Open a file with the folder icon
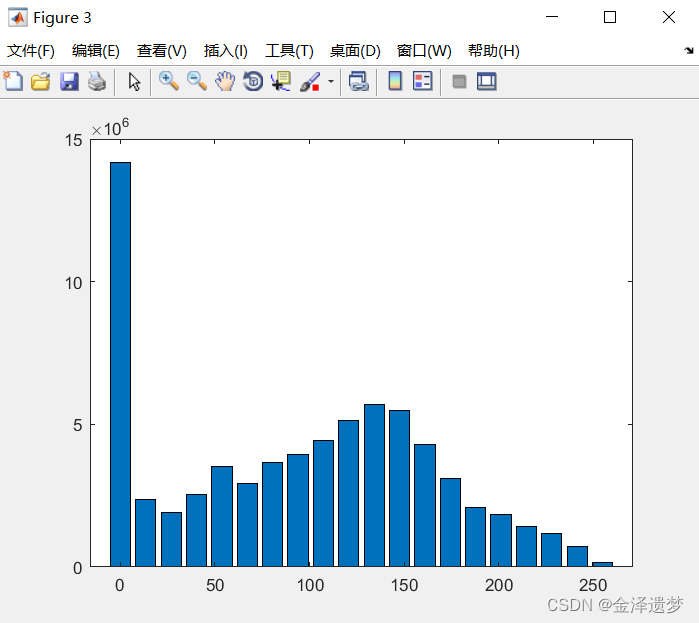 [41, 82]
